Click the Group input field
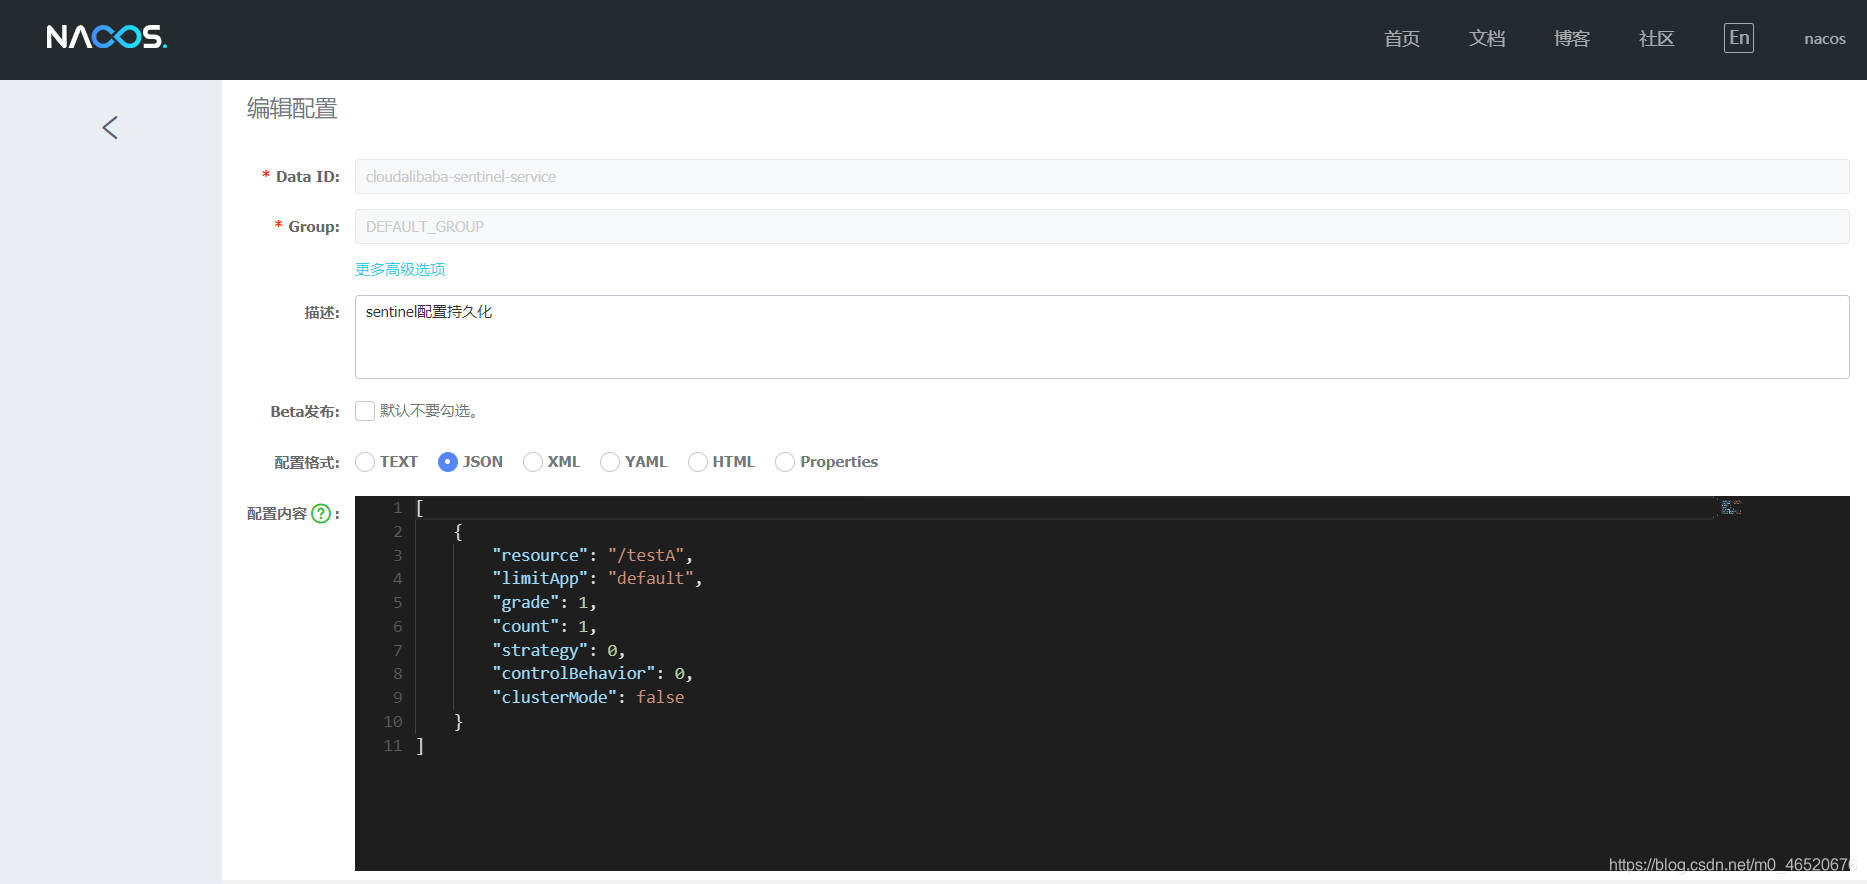Screen dimensions: 1867x884 coord(1102,227)
